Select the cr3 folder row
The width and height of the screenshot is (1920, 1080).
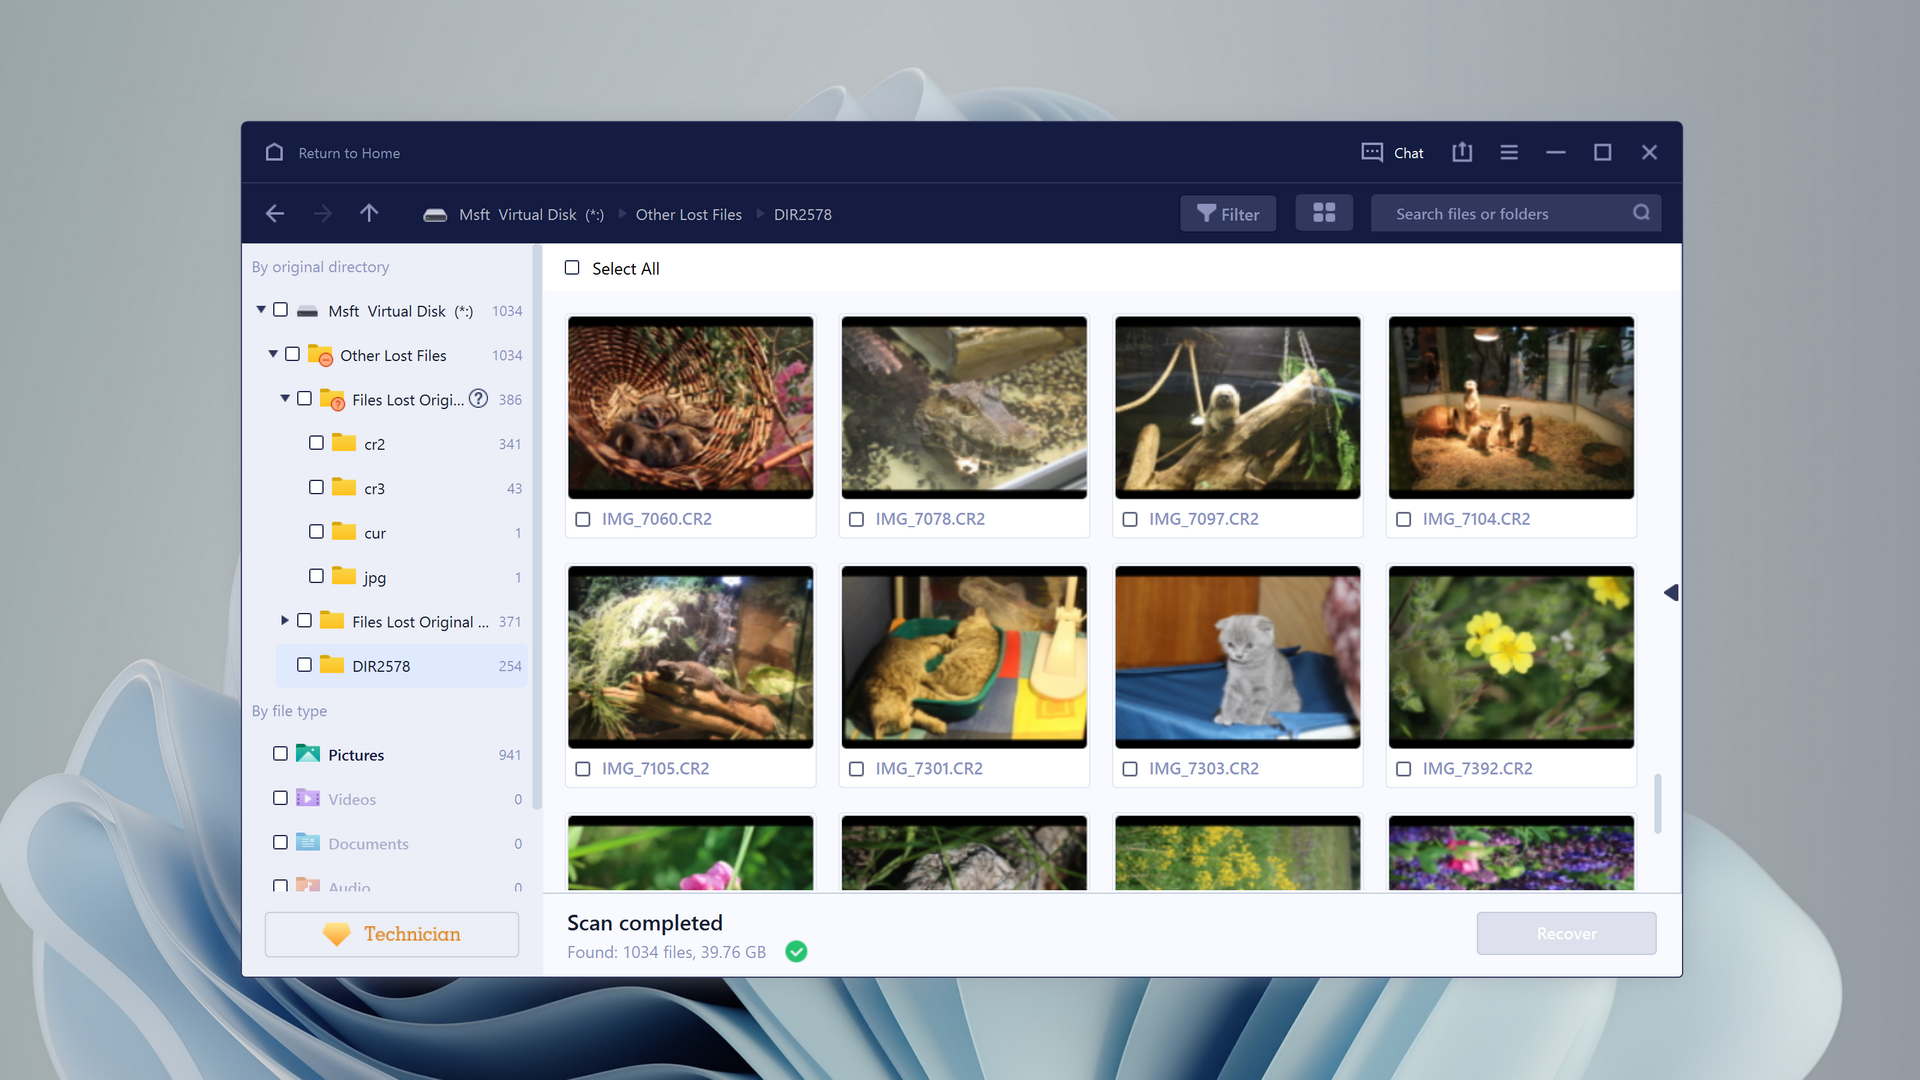[402, 487]
